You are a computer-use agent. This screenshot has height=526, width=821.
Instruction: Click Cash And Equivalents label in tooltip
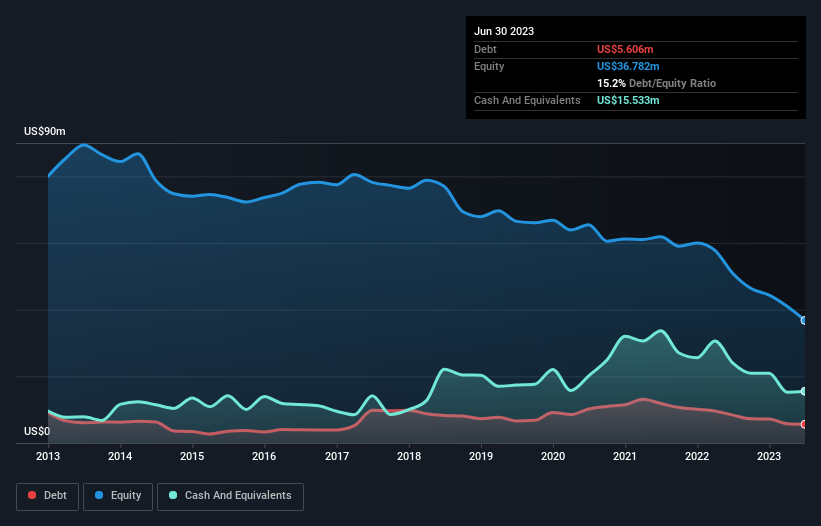(x=527, y=100)
